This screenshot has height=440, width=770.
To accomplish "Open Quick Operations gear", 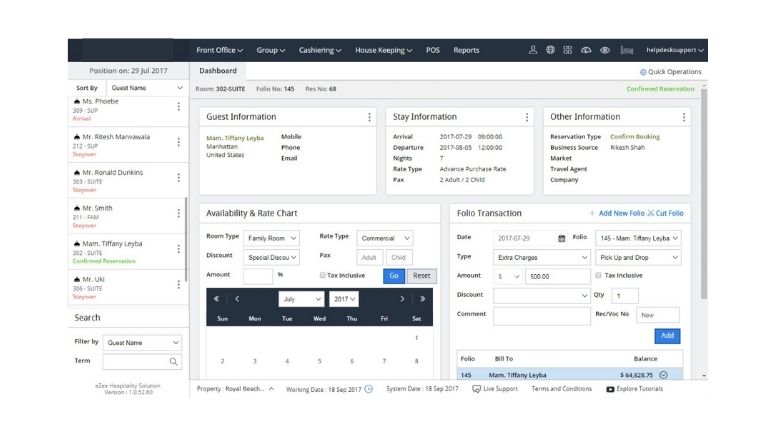I will click(643, 72).
